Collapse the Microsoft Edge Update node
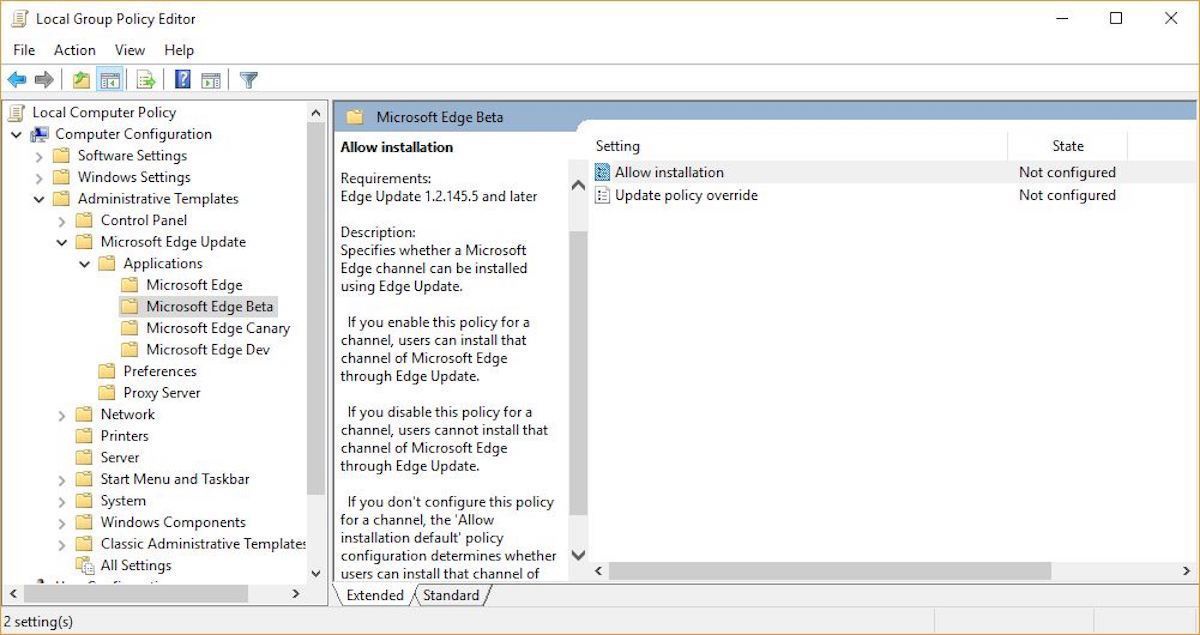1200x635 pixels. pos(62,242)
